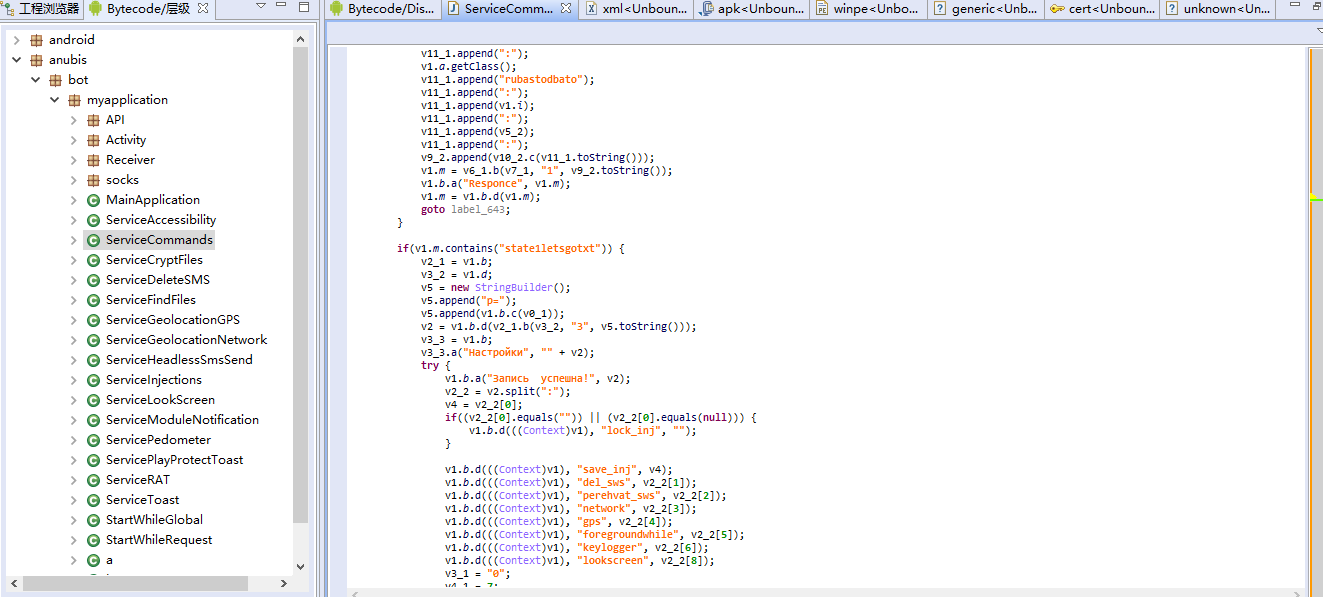Click the tree scroll-right arrow
Image resolution: width=1323 pixels, height=597 pixels.
tap(285, 583)
